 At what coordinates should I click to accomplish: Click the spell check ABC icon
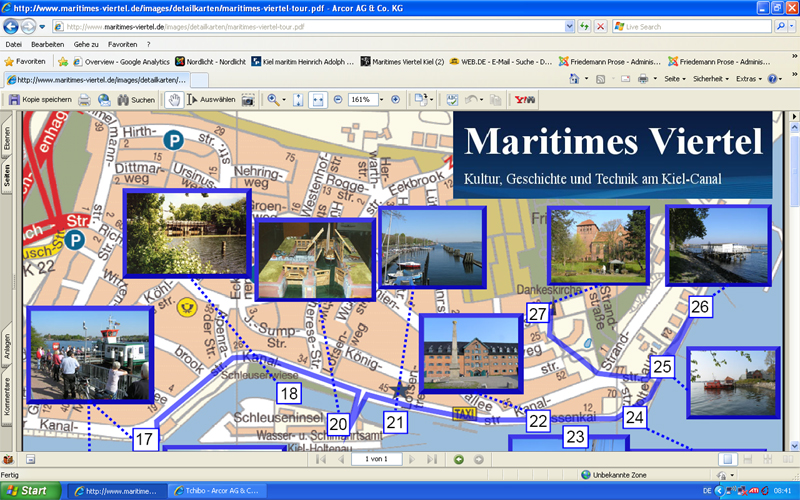(452, 100)
